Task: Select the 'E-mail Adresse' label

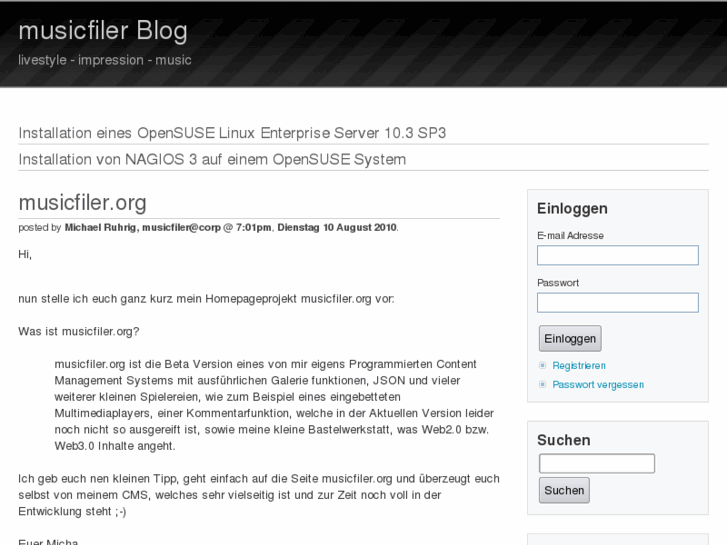Action: [570, 236]
